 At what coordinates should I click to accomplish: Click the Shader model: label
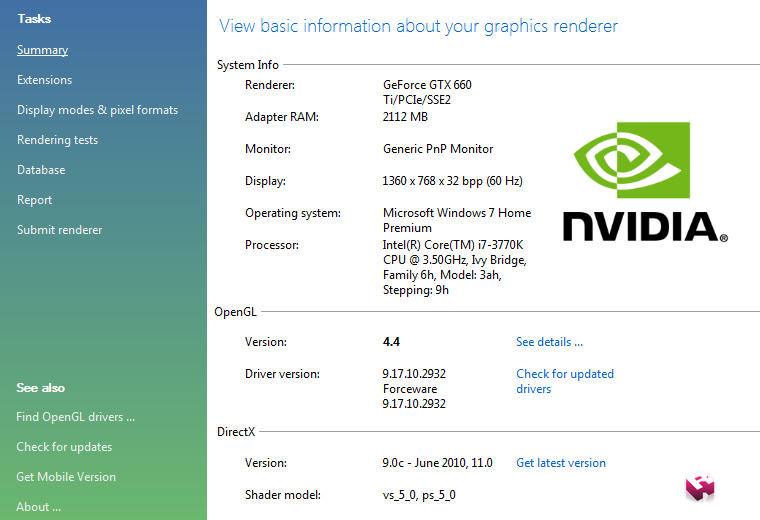[x=283, y=495]
